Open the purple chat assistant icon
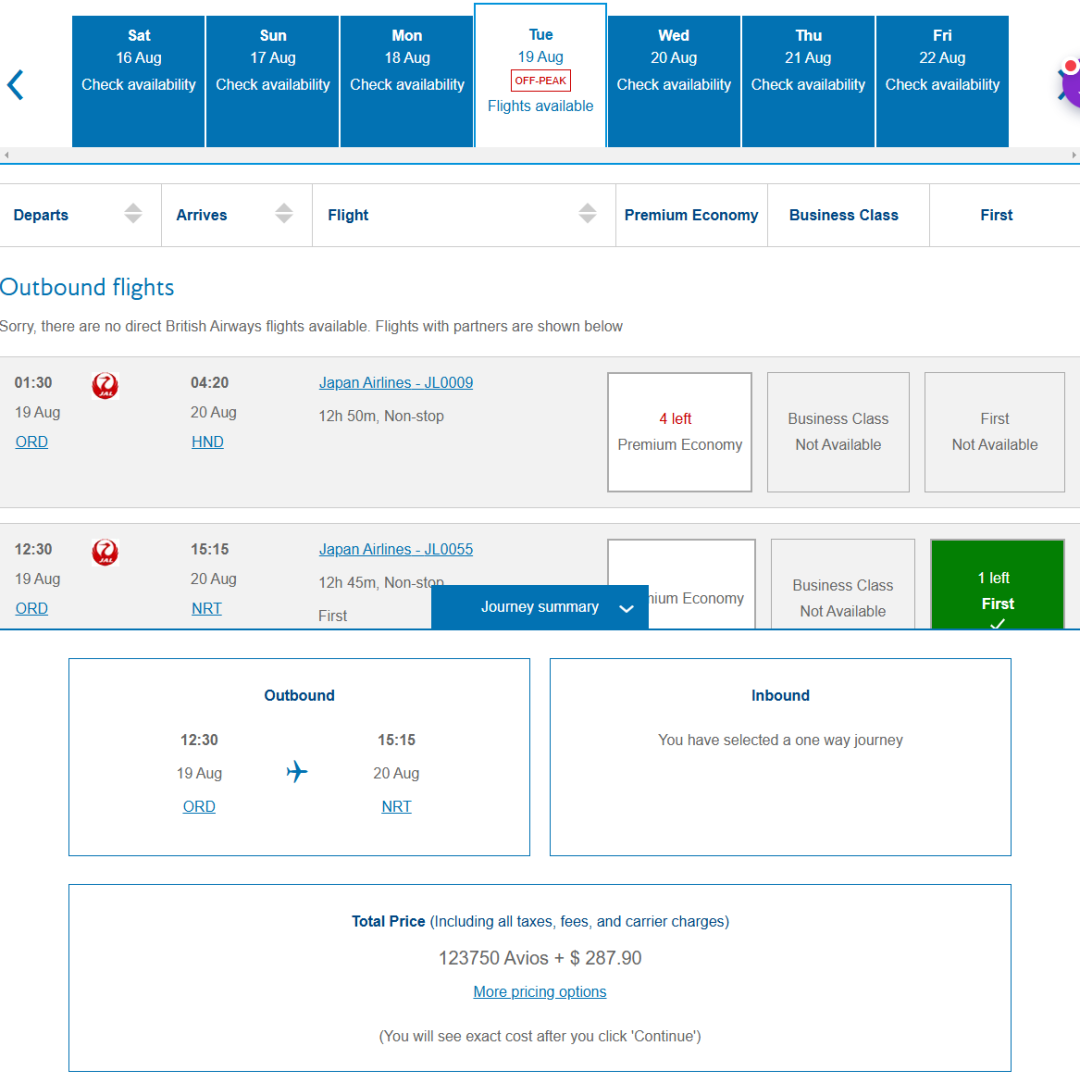This screenshot has width=1080, height=1083. click(x=1068, y=84)
